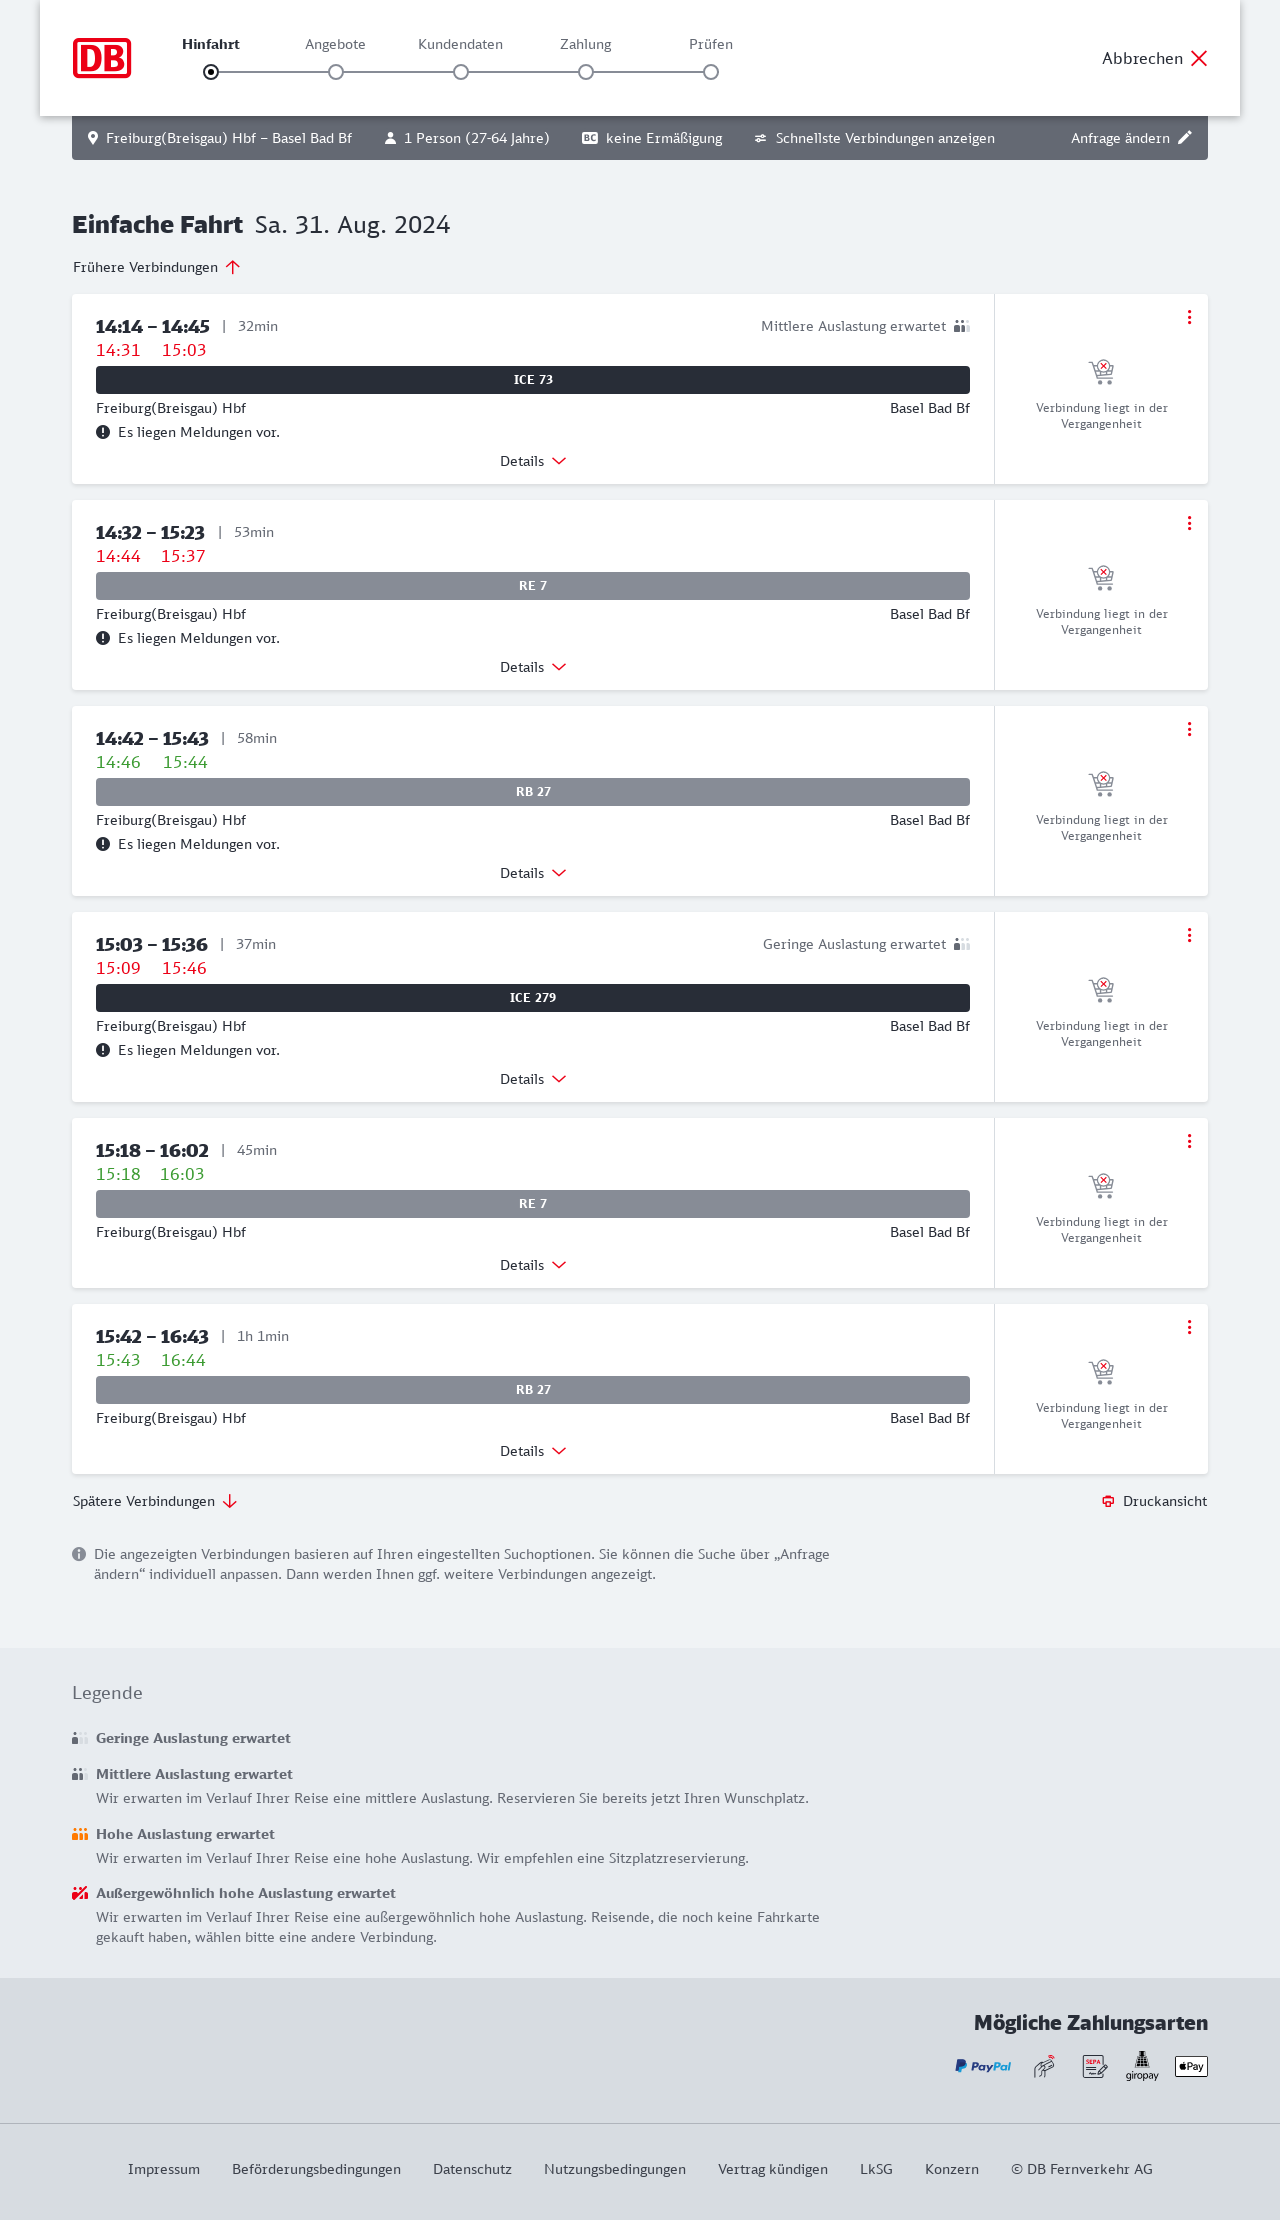Select the Zahlung step circle
This screenshot has width=1280, height=2220.
tap(586, 72)
